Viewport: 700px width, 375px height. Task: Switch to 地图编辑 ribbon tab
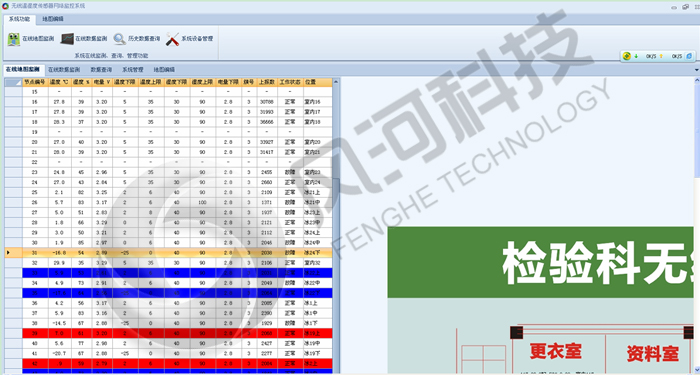(53, 19)
